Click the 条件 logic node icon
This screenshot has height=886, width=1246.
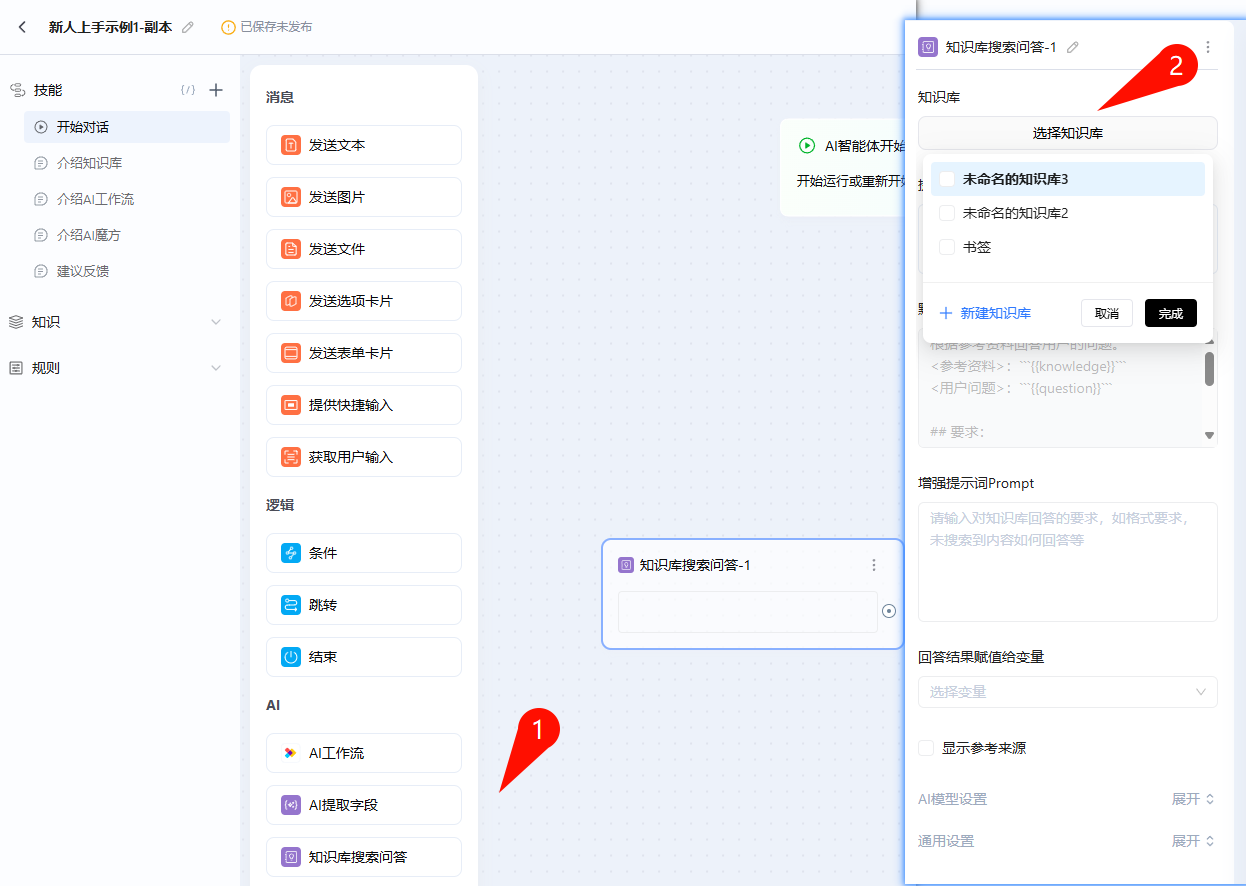[x=291, y=553]
